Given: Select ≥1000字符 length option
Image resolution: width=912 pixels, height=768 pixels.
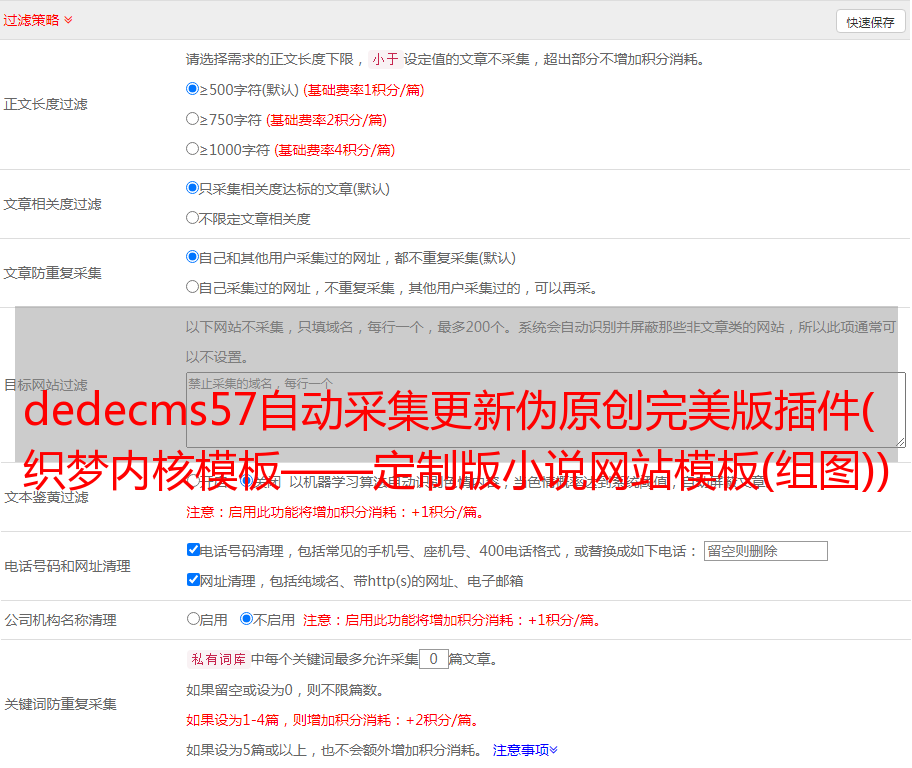Looking at the screenshot, I should point(192,149).
